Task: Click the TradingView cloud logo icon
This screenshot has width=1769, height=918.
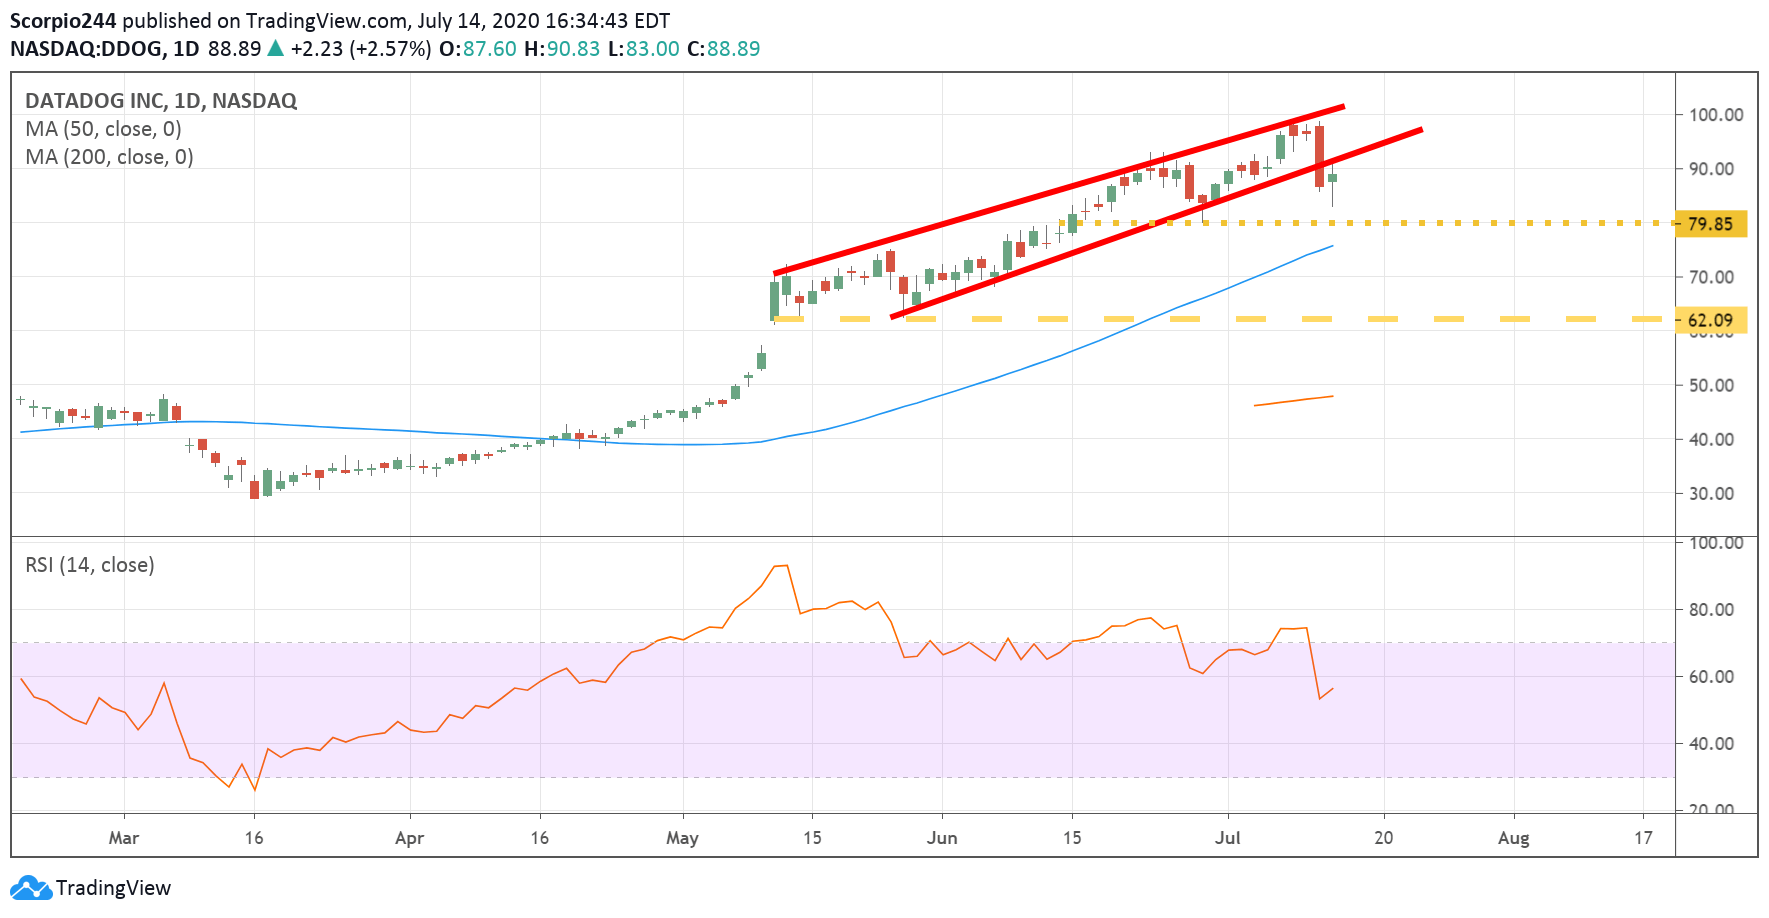Action: point(30,888)
